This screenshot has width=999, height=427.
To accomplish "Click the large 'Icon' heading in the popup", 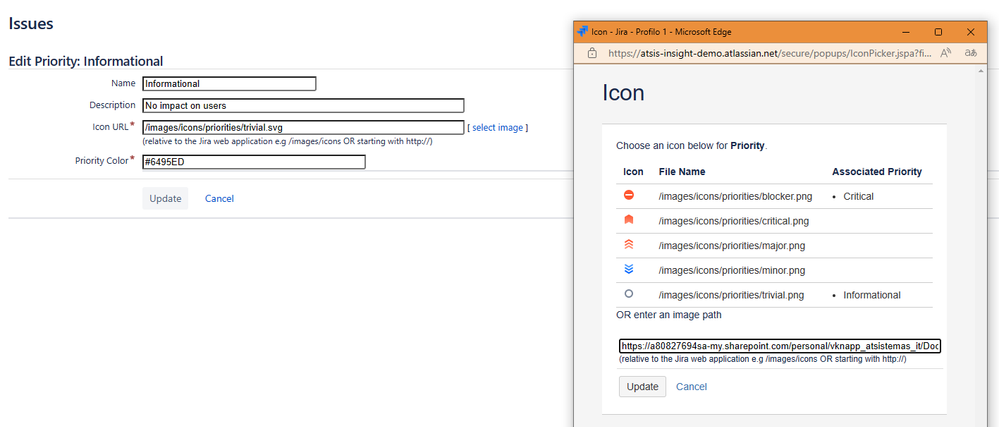I will coord(623,93).
